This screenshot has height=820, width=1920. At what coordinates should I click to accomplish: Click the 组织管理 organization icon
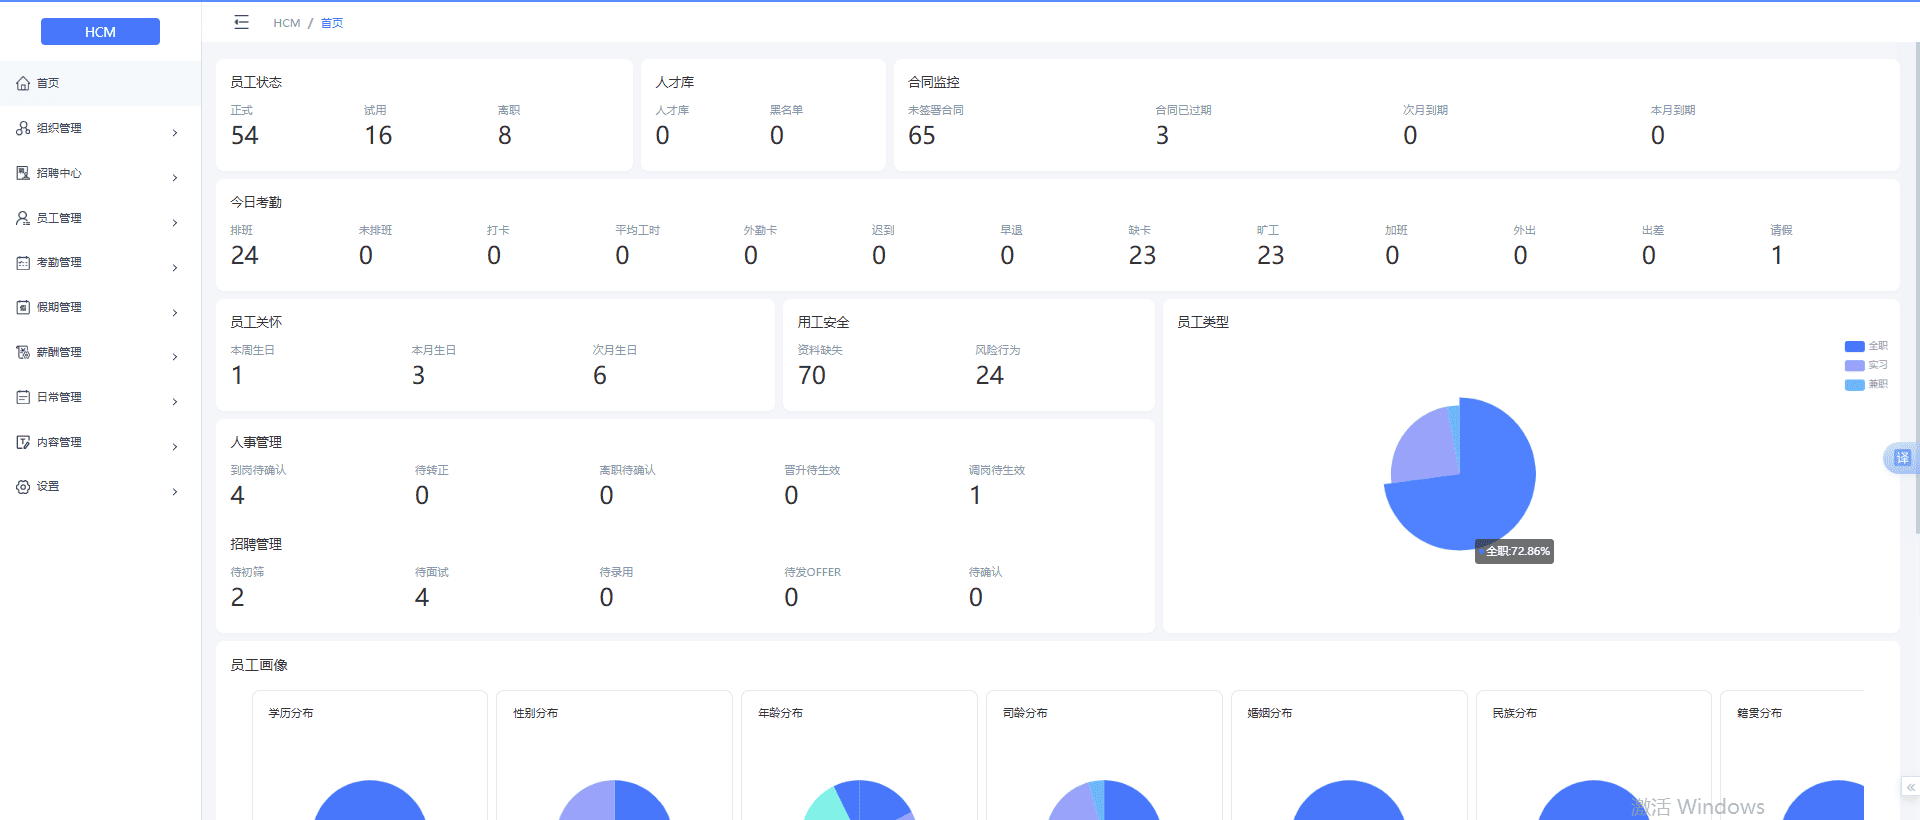23,129
